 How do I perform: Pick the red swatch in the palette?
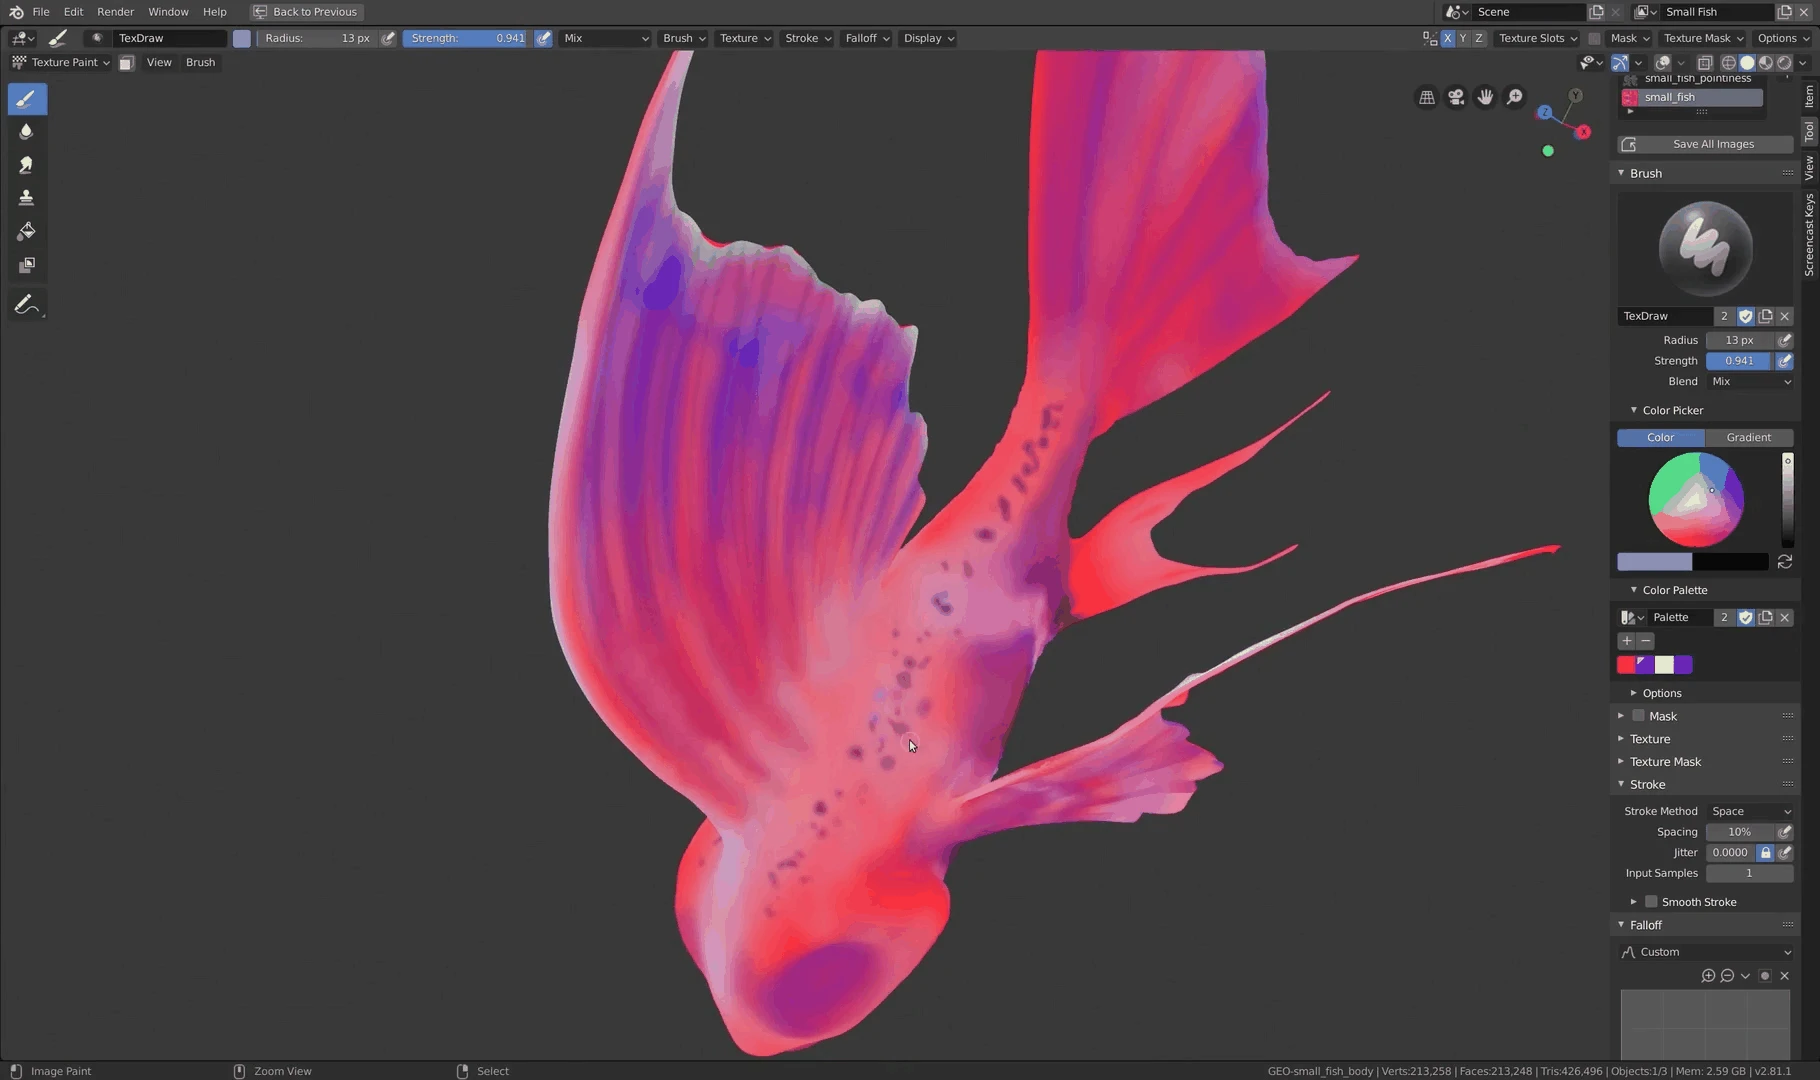pyautogui.click(x=1626, y=665)
